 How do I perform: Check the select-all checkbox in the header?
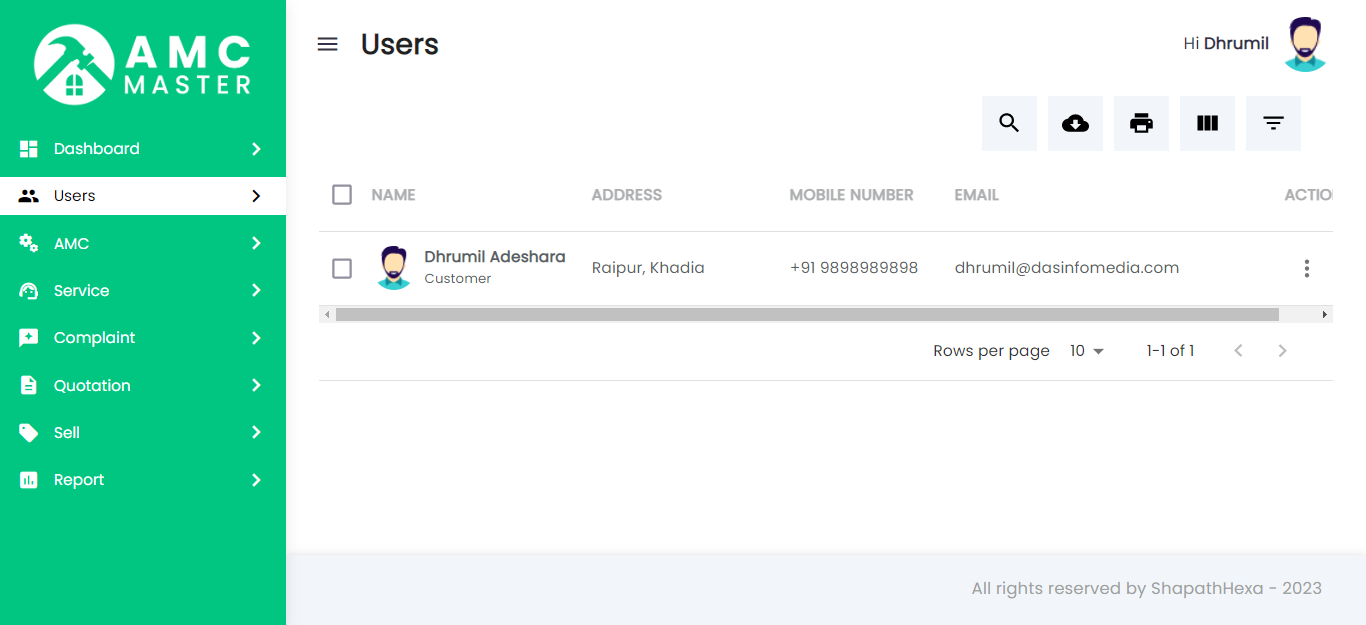point(342,195)
